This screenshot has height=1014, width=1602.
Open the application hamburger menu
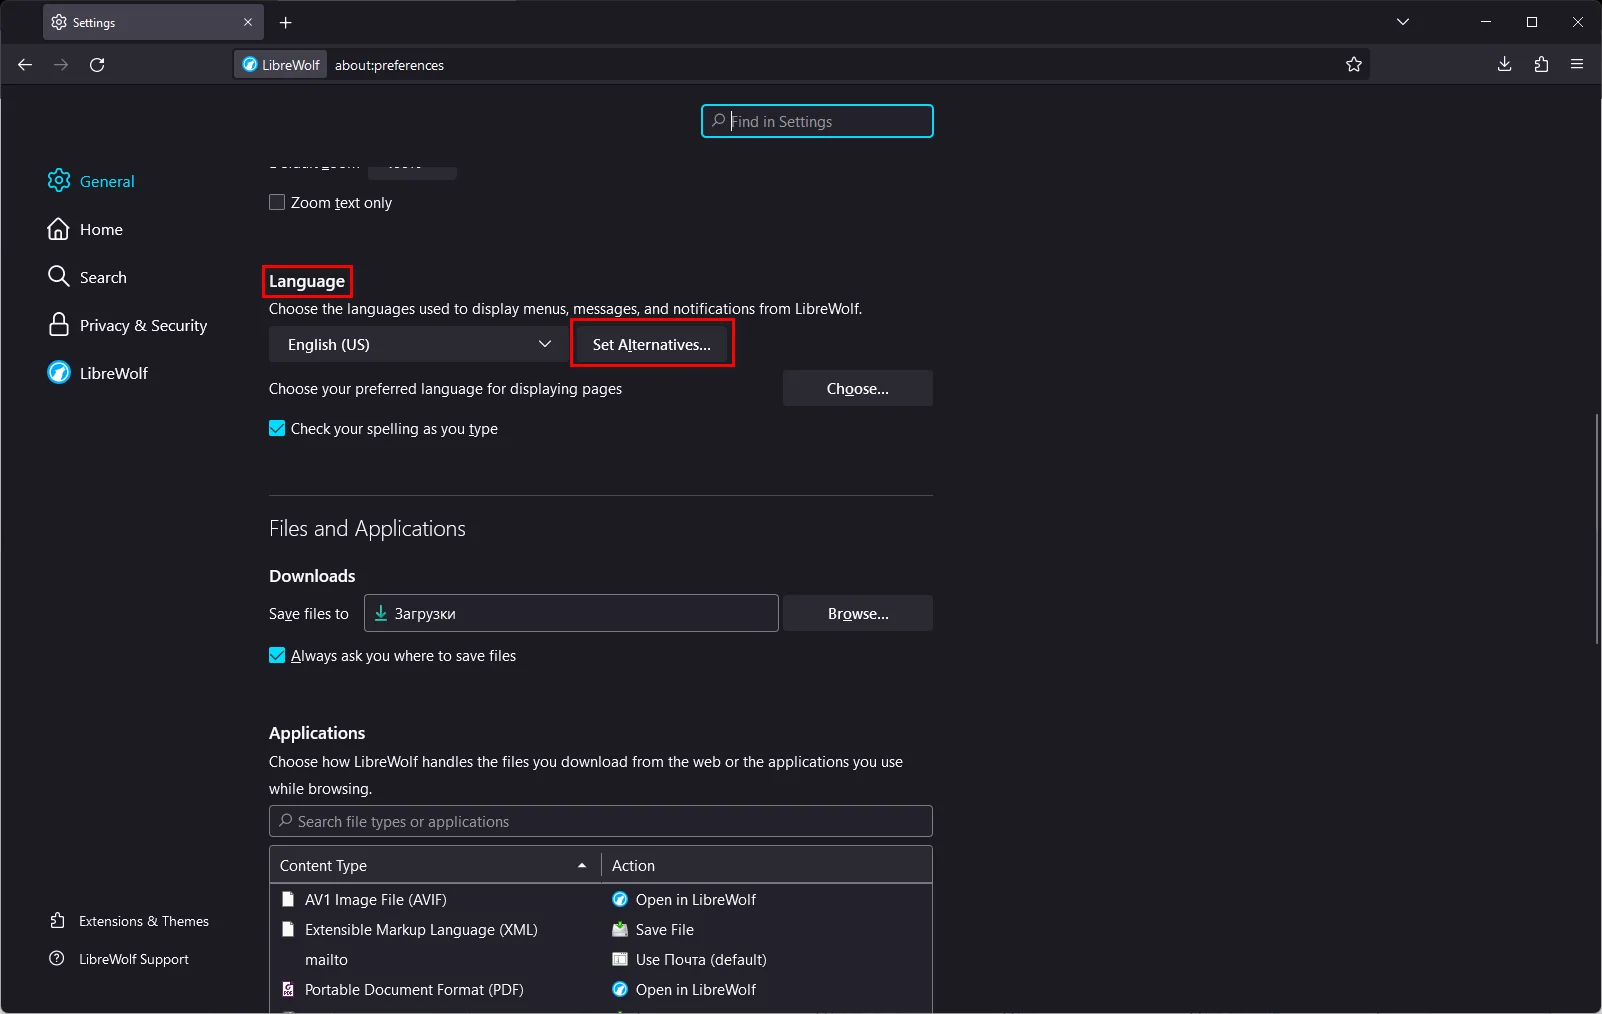coord(1577,65)
